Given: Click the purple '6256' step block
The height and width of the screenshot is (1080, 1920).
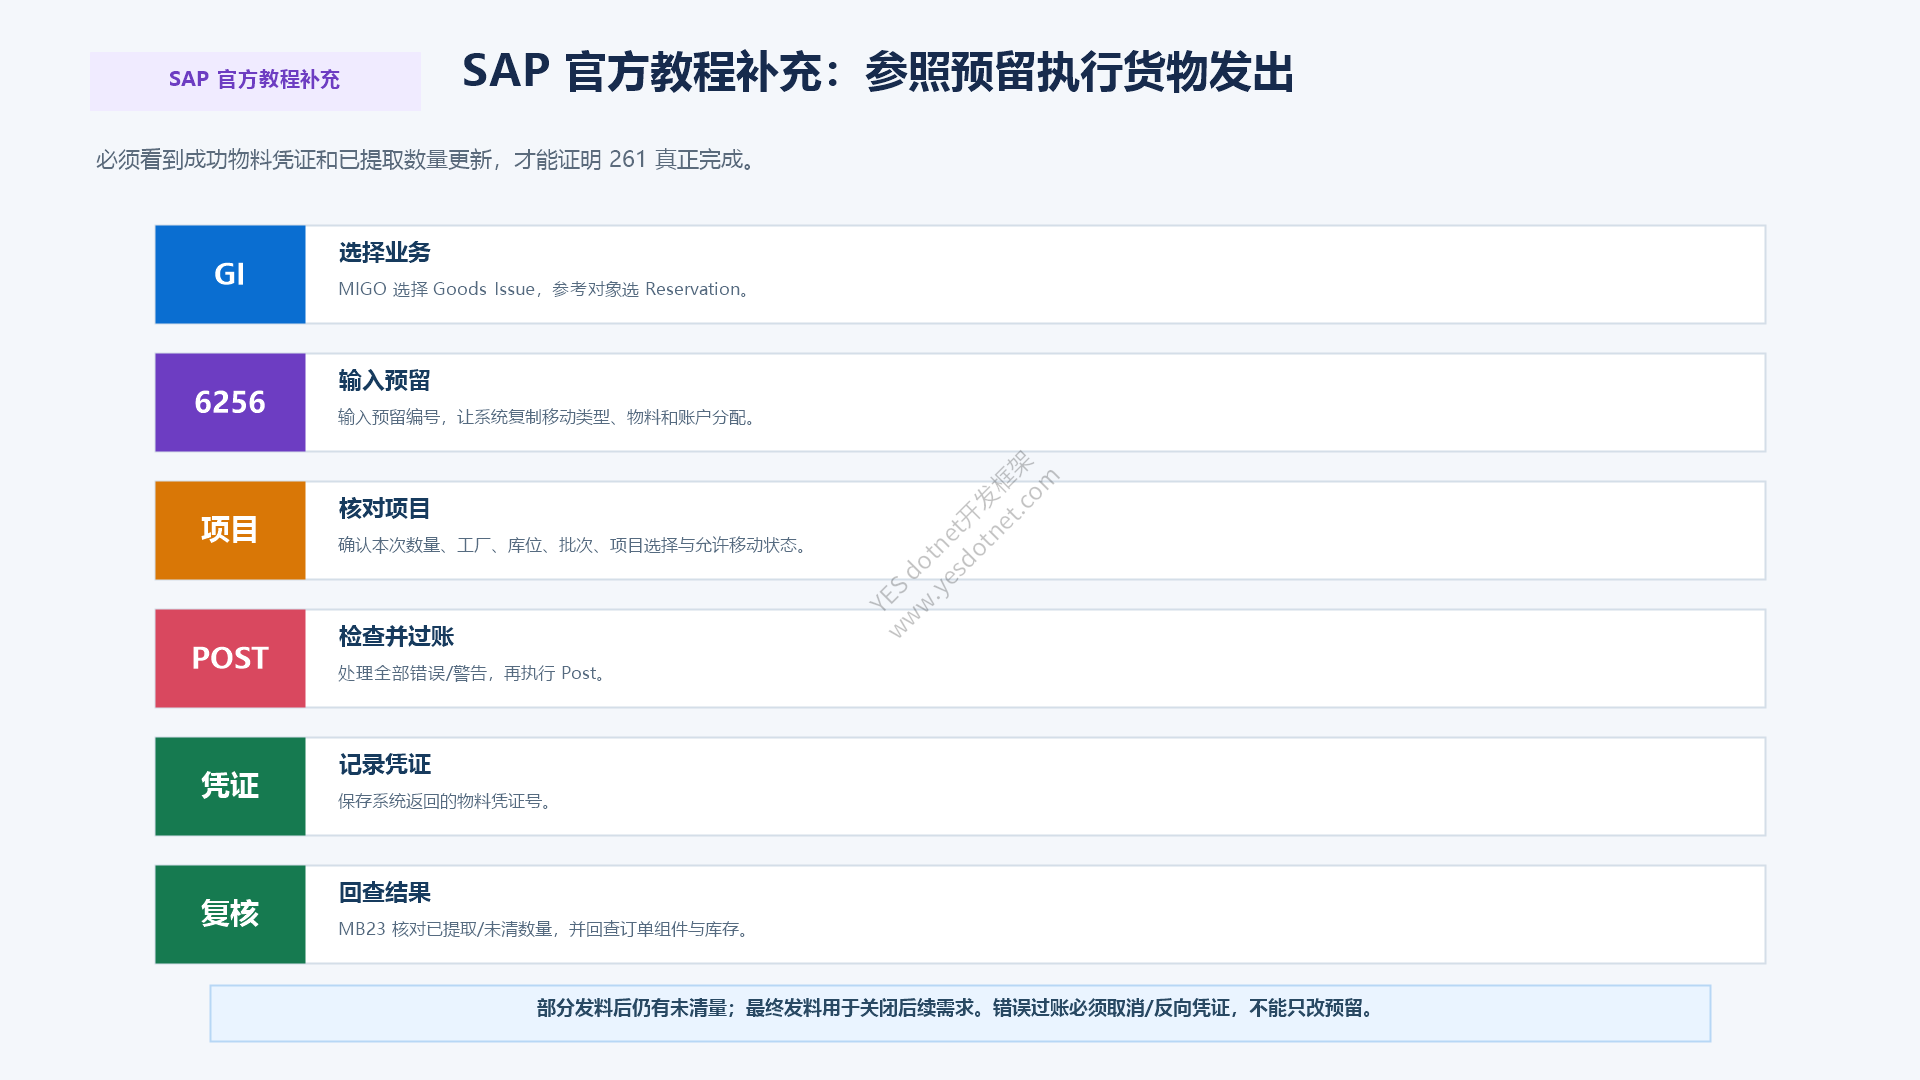Looking at the screenshot, I should coord(230,402).
